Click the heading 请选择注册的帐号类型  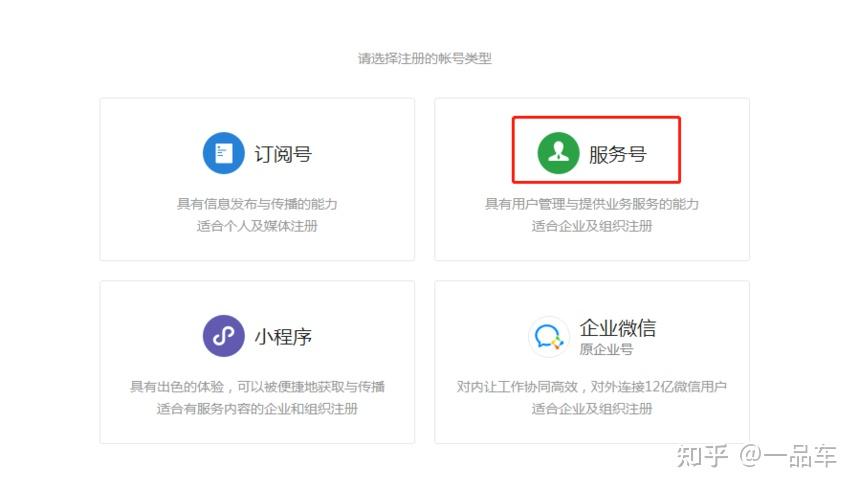425,58
